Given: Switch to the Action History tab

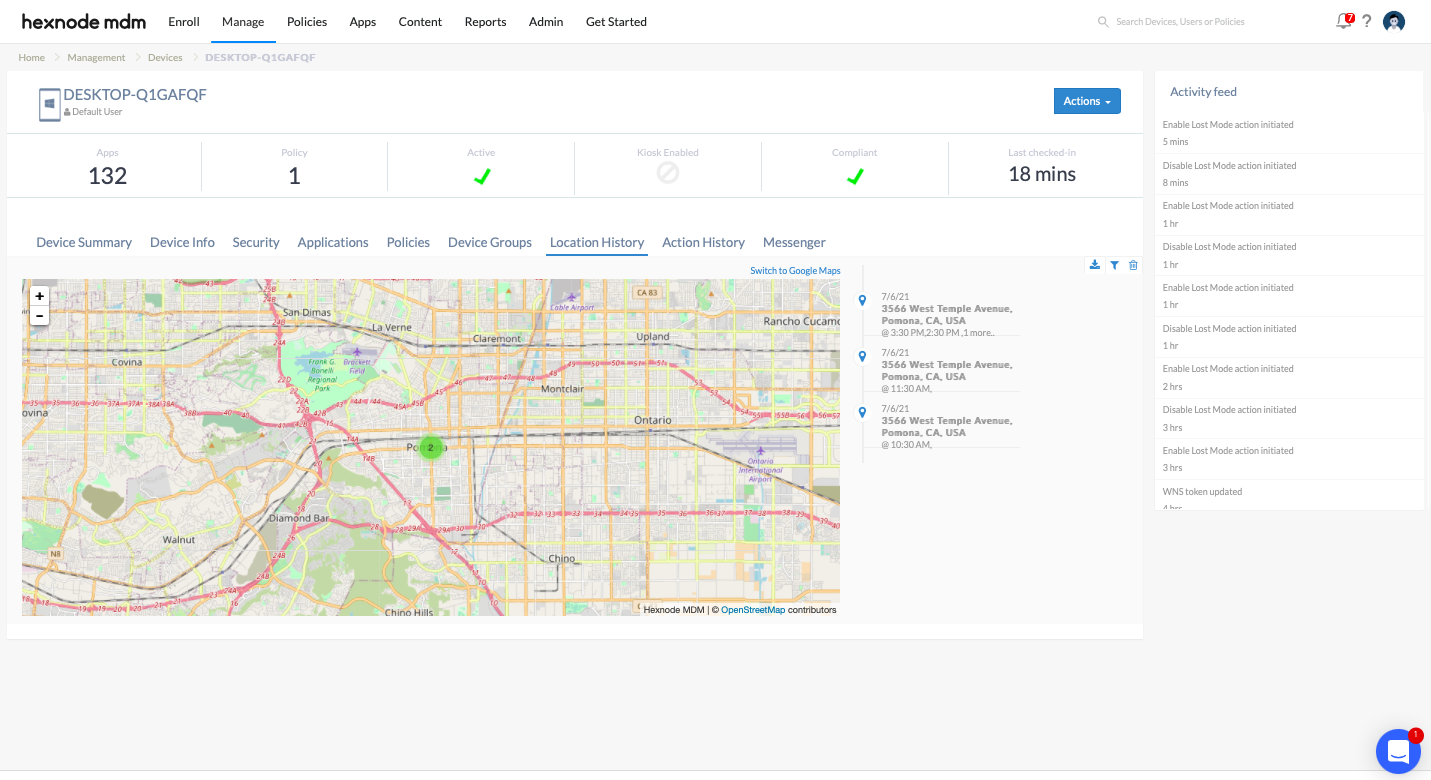Looking at the screenshot, I should [x=703, y=242].
